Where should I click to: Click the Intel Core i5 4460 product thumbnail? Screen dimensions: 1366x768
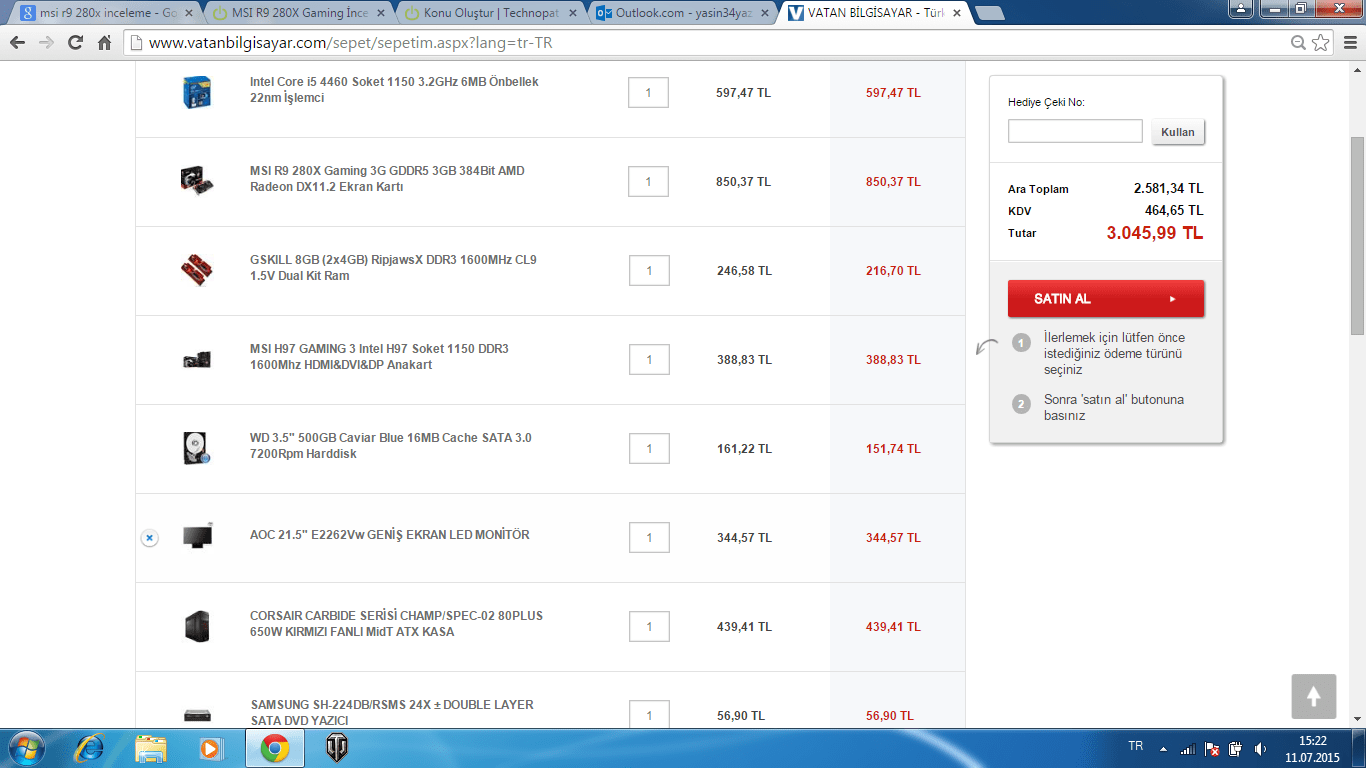tap(197, 92)
